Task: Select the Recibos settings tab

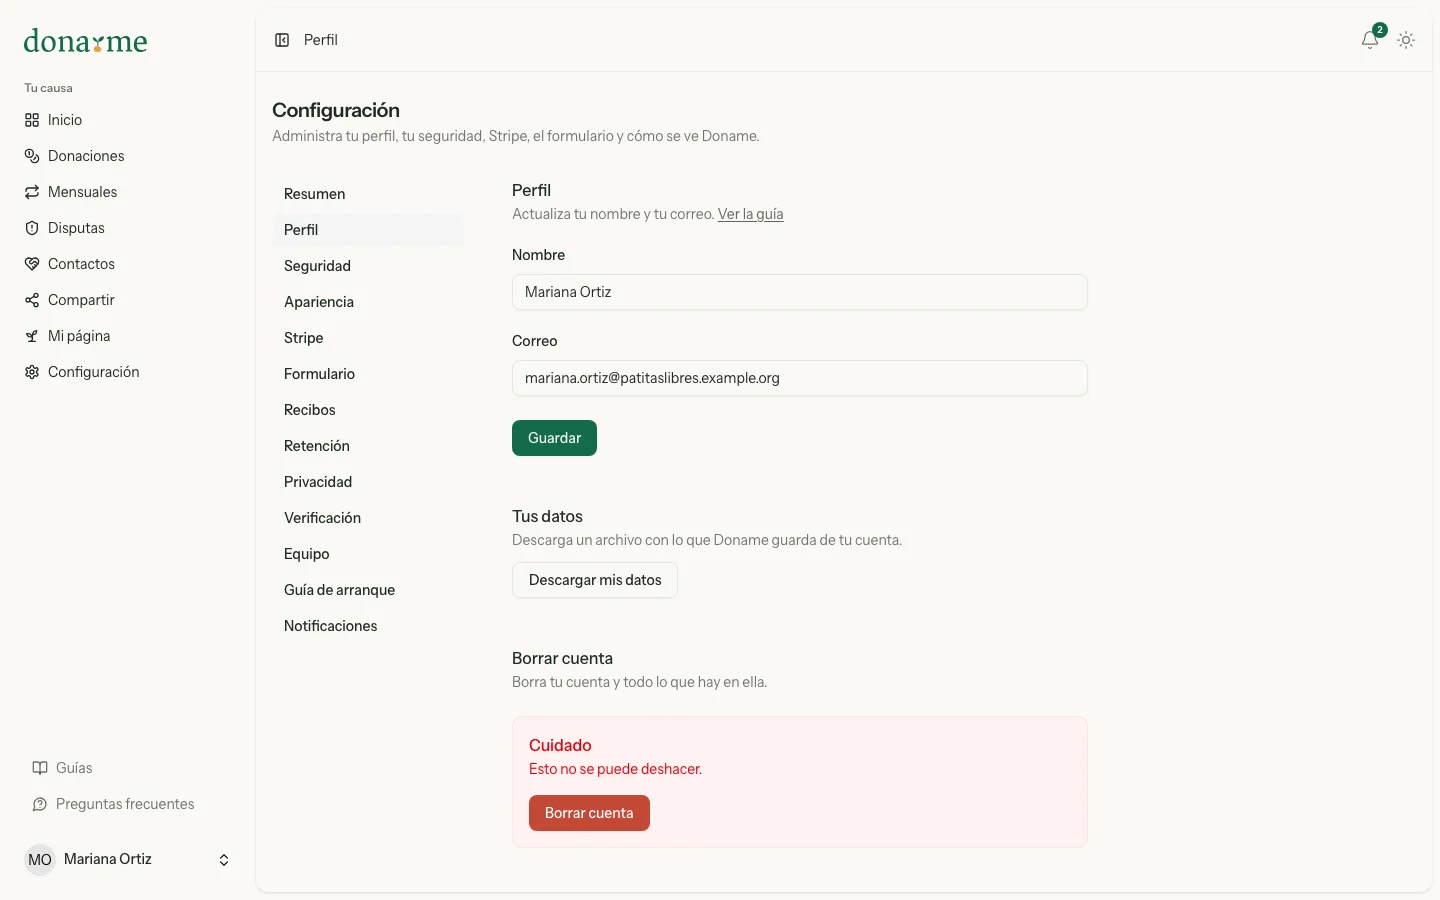Action: click(x=368, y=410)
